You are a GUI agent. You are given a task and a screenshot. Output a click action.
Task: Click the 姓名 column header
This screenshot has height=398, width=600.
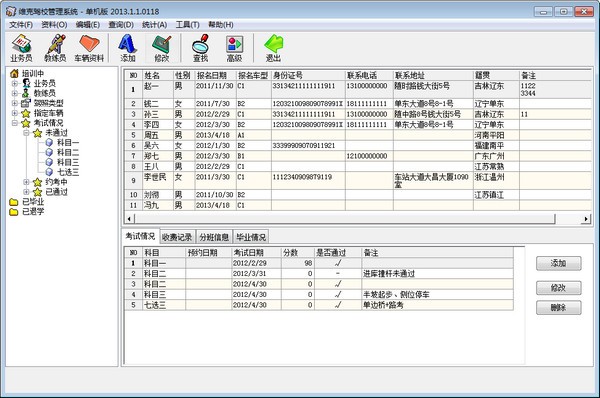[158, 75]
